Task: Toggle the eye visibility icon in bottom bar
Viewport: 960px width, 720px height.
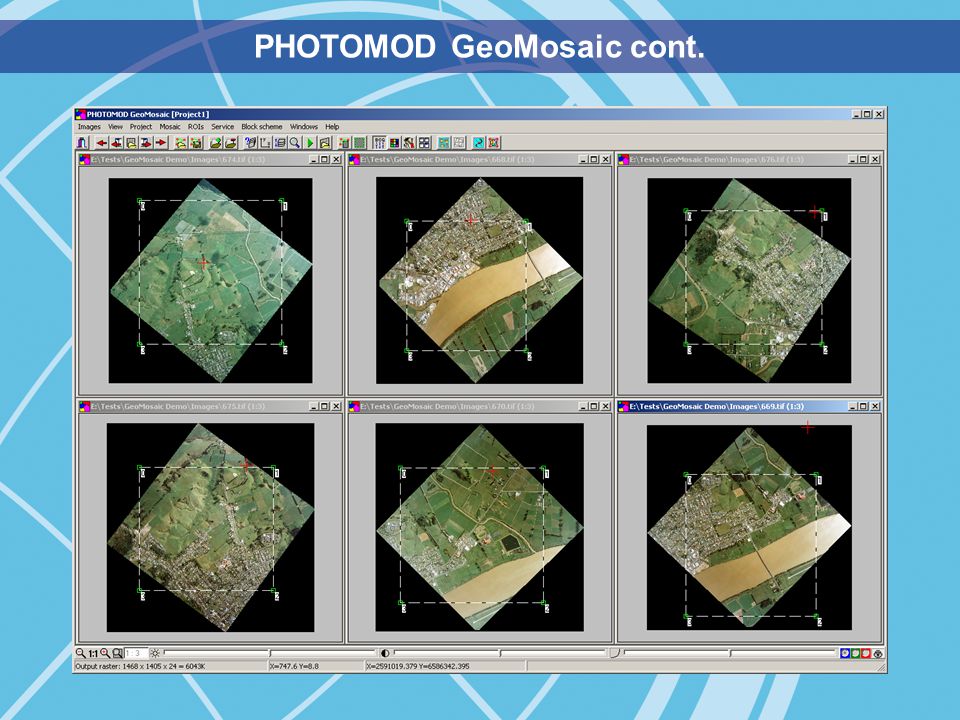Action: 878,653
